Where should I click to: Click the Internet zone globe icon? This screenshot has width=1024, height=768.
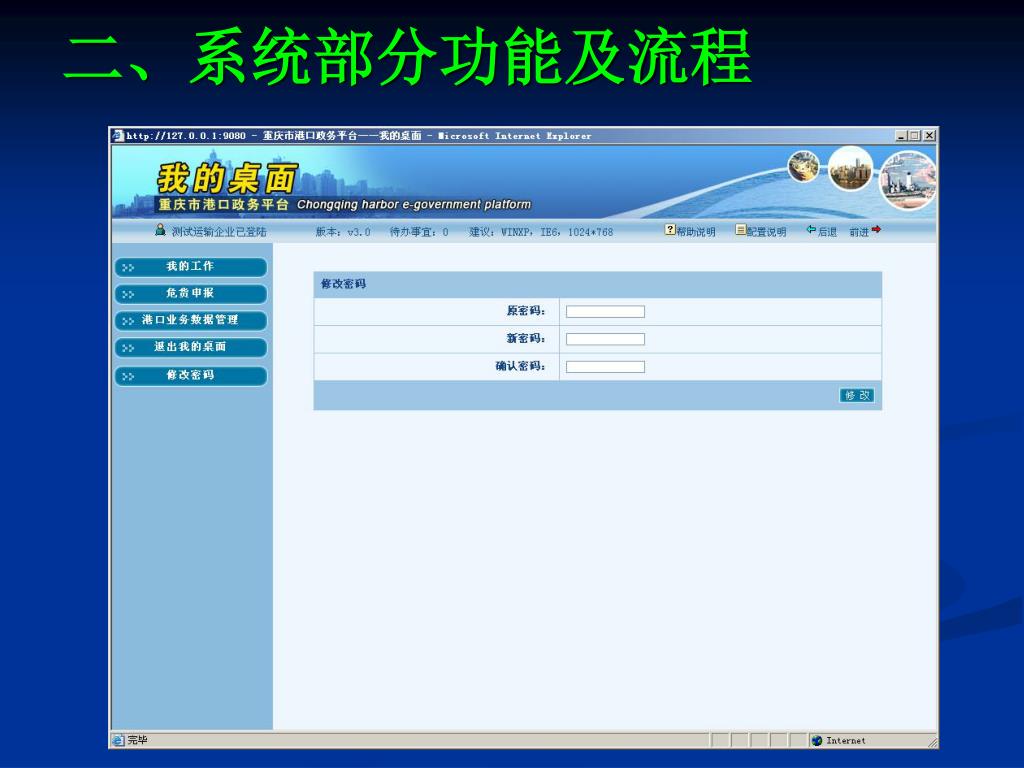(x=816, y=741)
